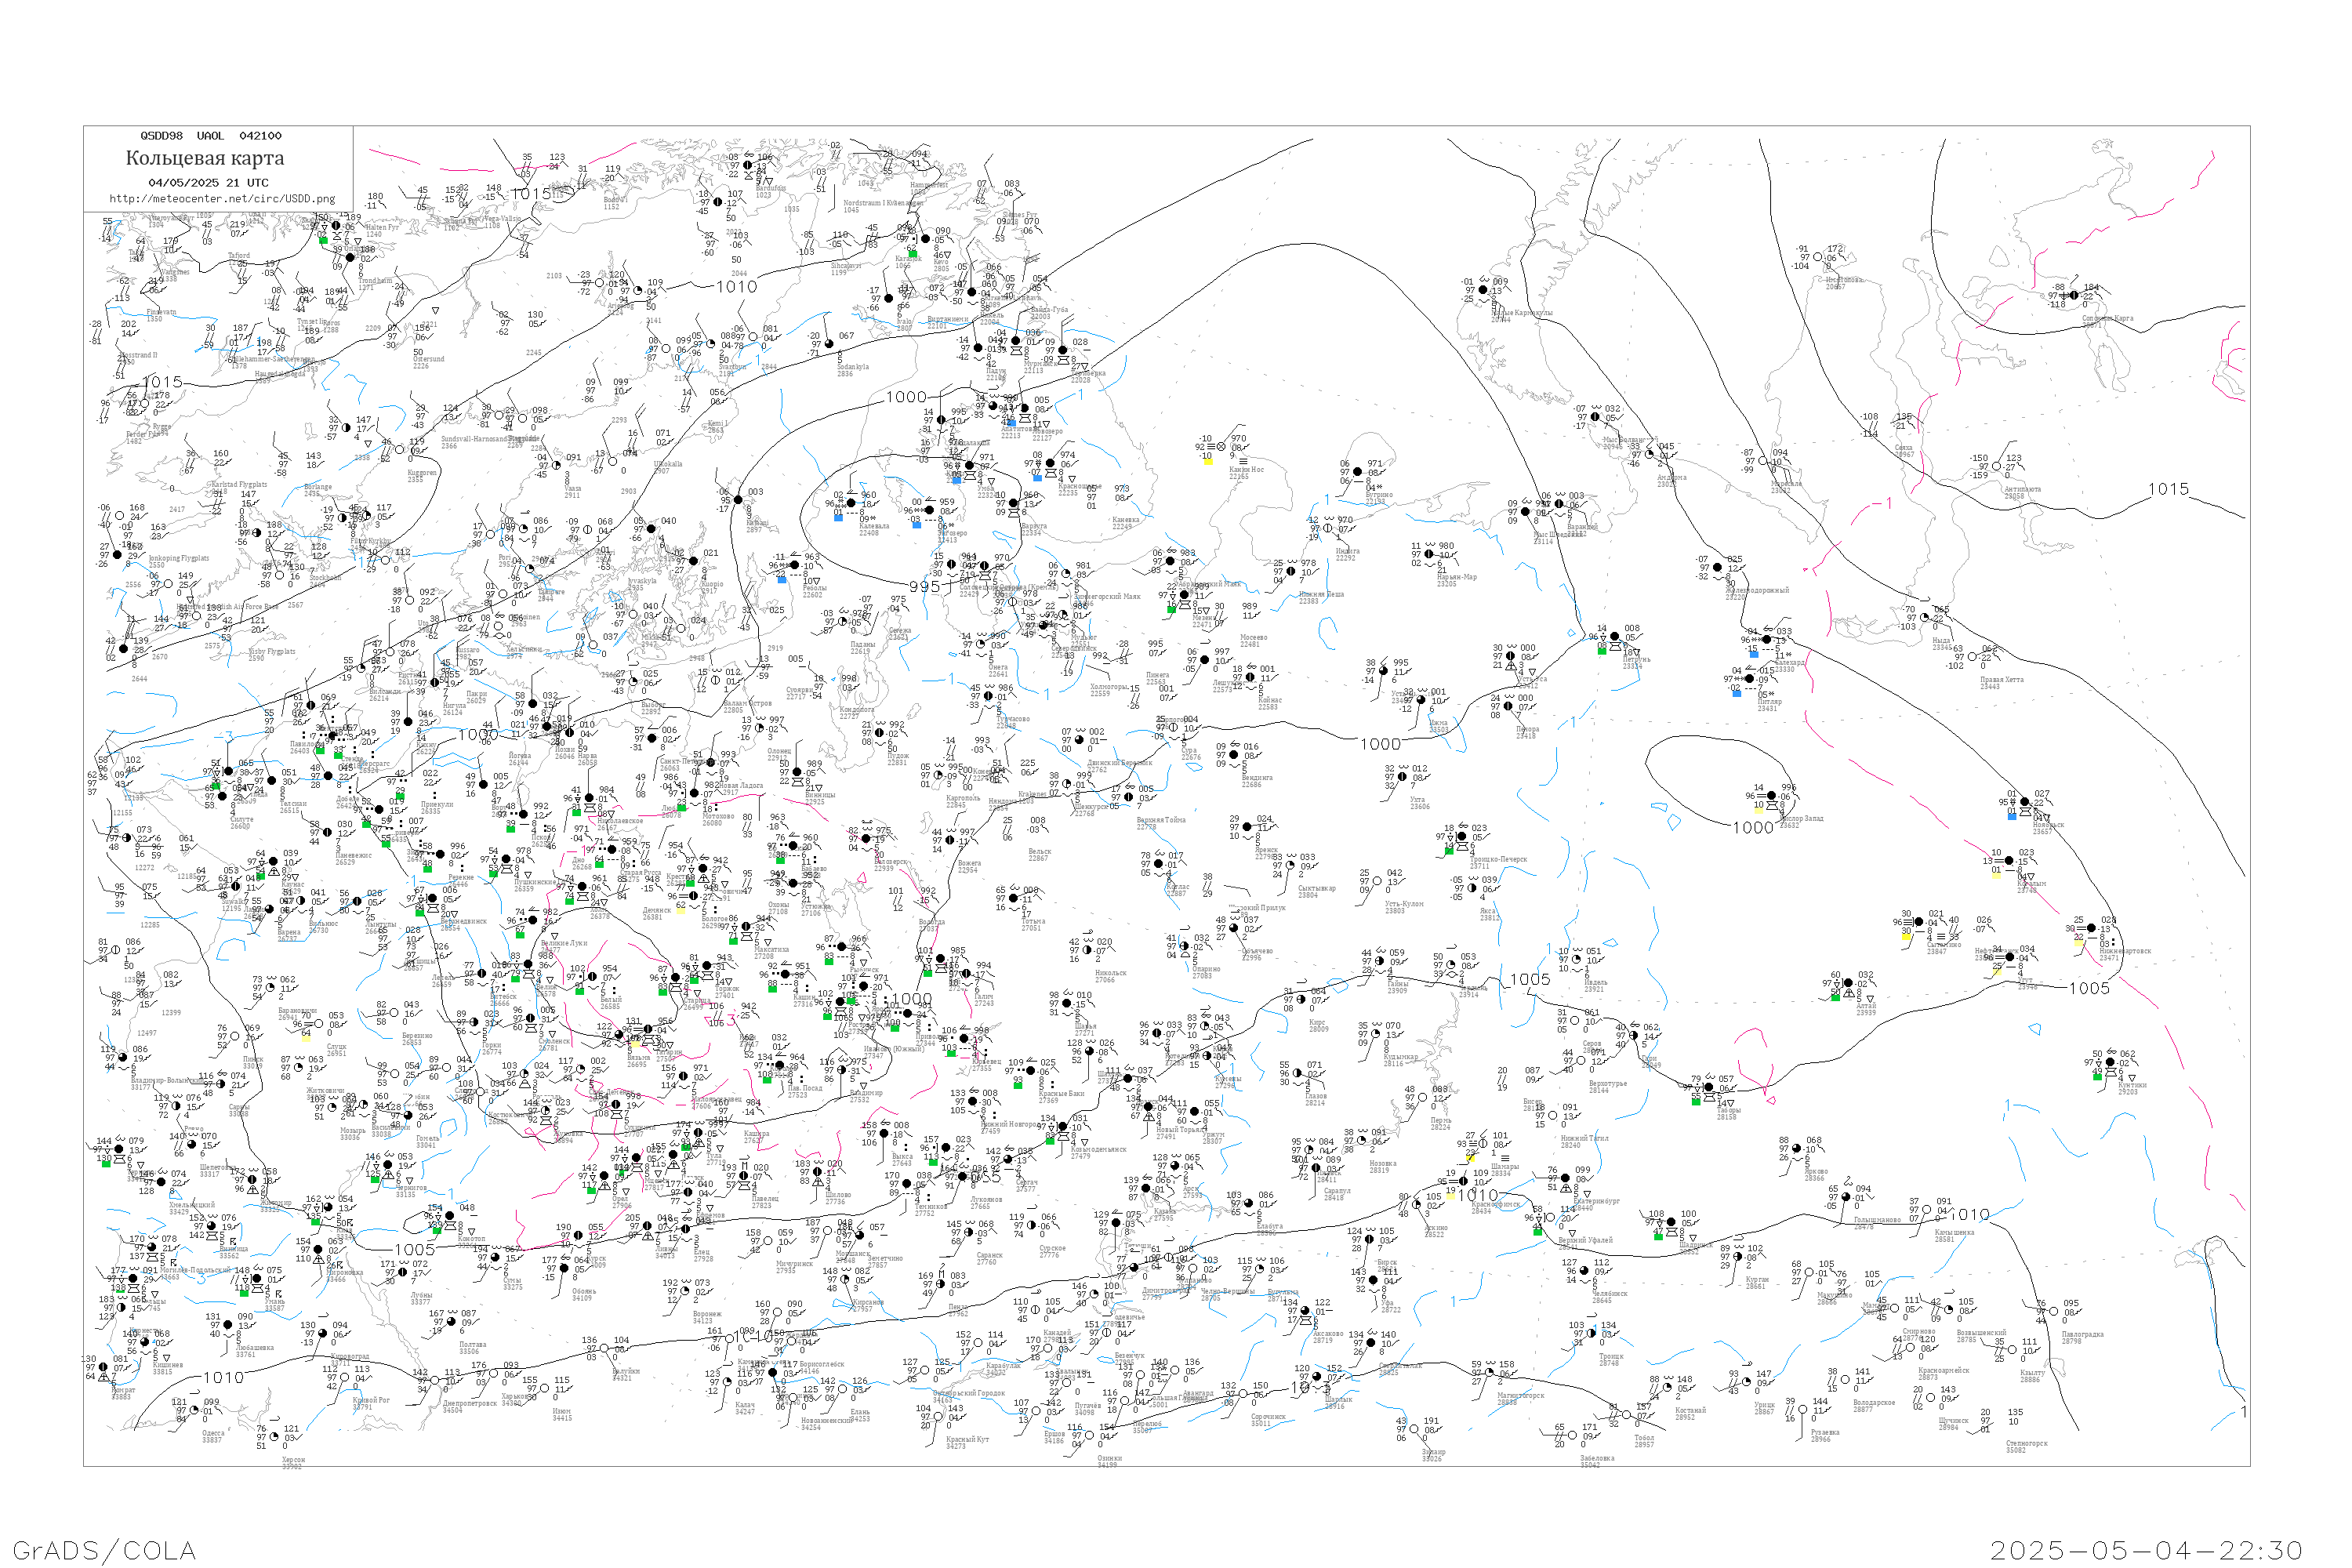Click the filled cloud circle at Салехард station

coord(1767,639)
